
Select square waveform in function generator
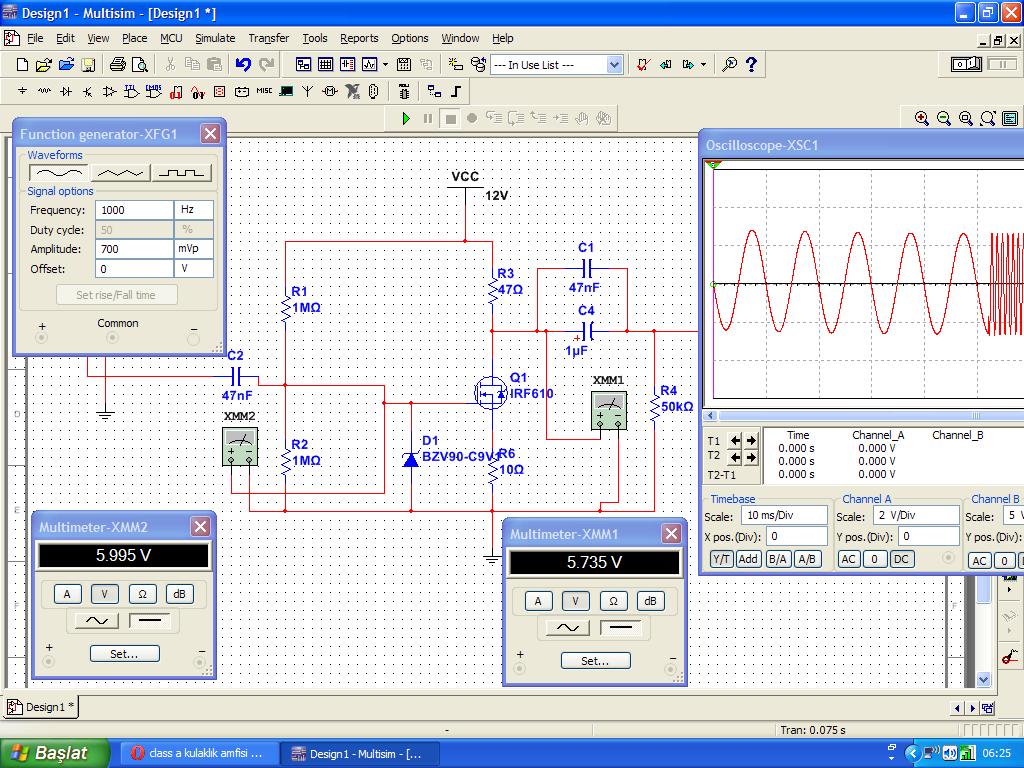(x=182, y=173)
